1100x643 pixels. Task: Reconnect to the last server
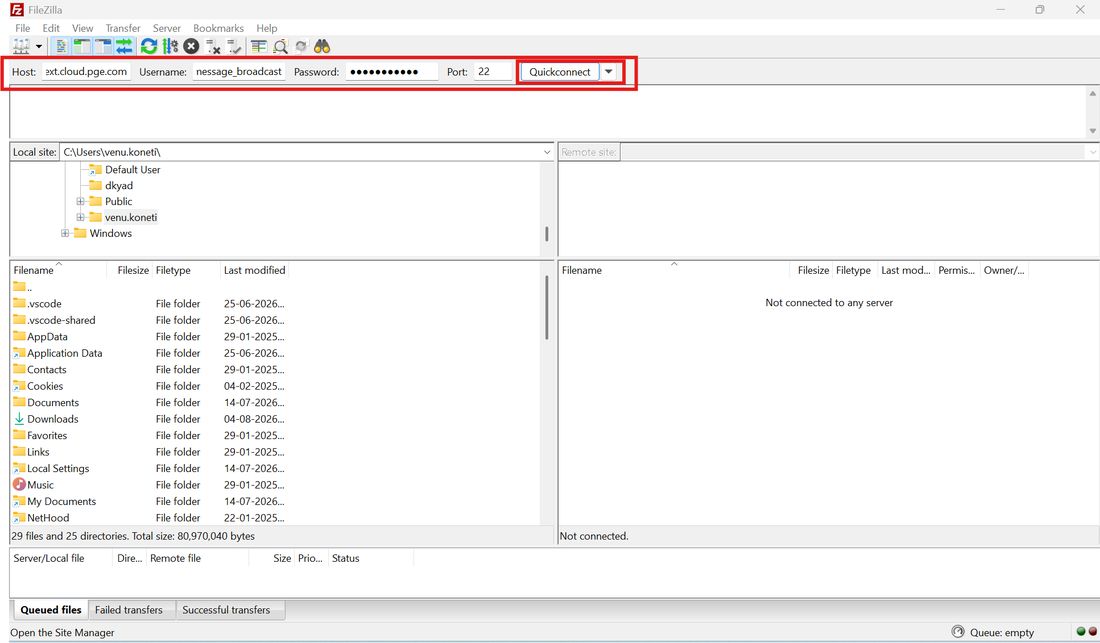234,46
